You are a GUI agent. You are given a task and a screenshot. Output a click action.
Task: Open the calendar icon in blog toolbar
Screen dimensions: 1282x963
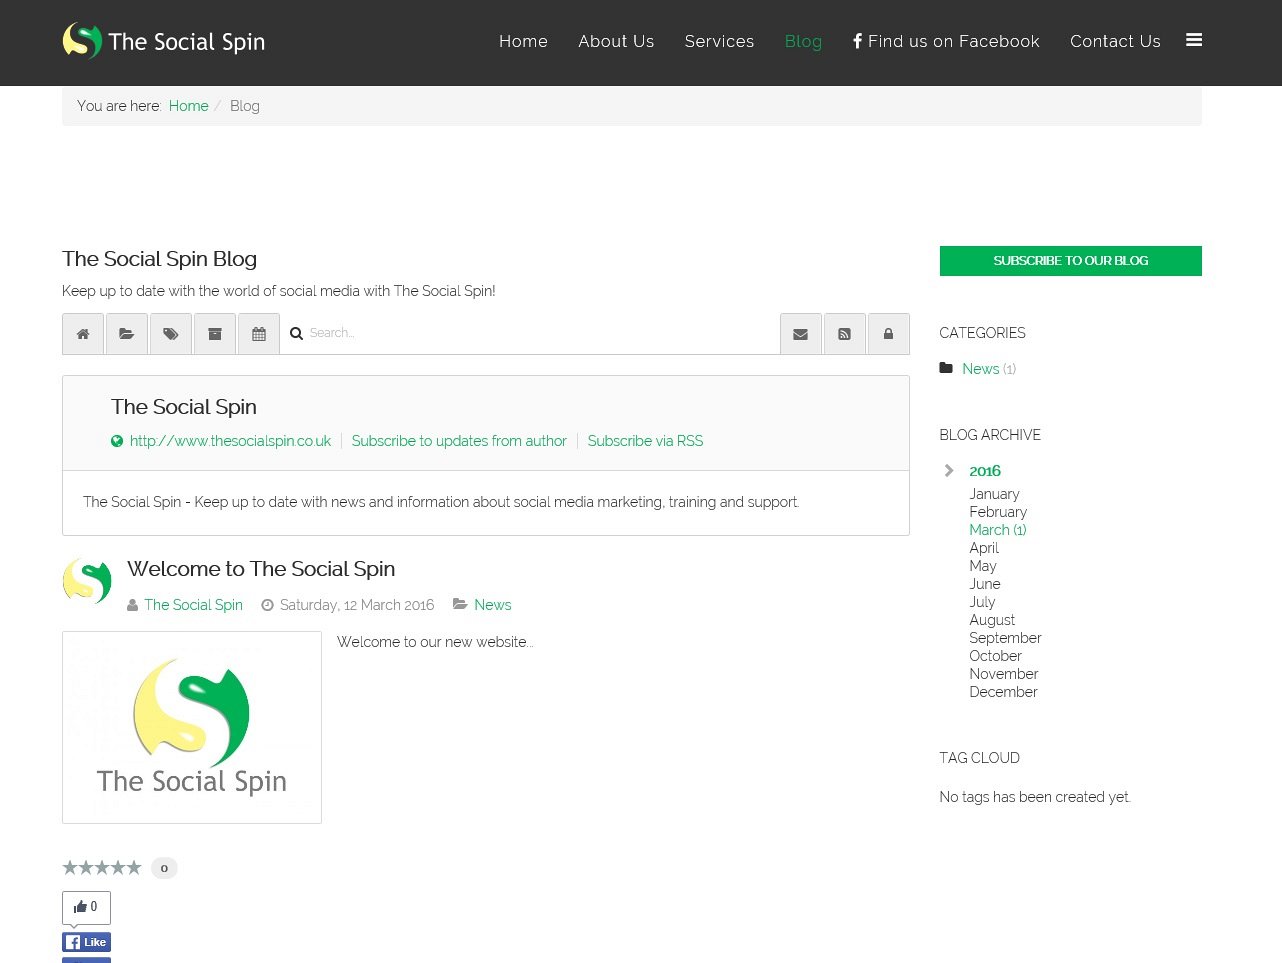(259, 334)
